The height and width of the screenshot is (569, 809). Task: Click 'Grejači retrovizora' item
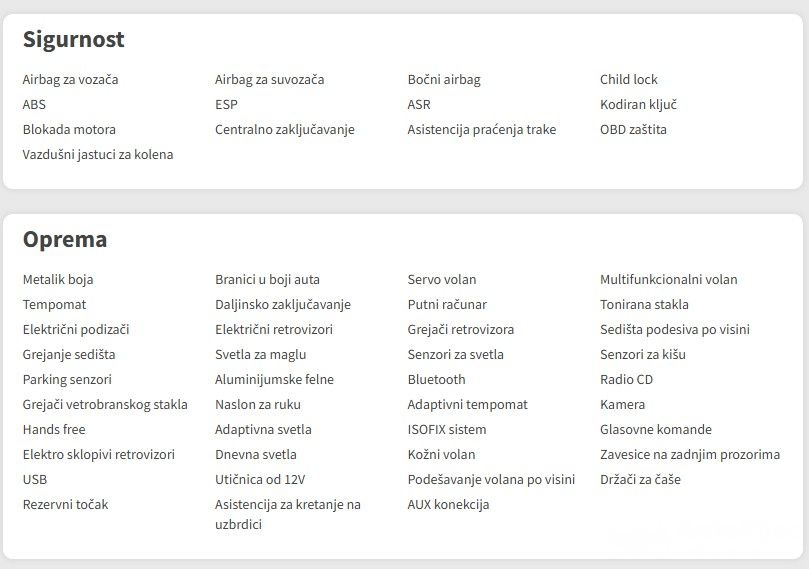coord(461,330)
